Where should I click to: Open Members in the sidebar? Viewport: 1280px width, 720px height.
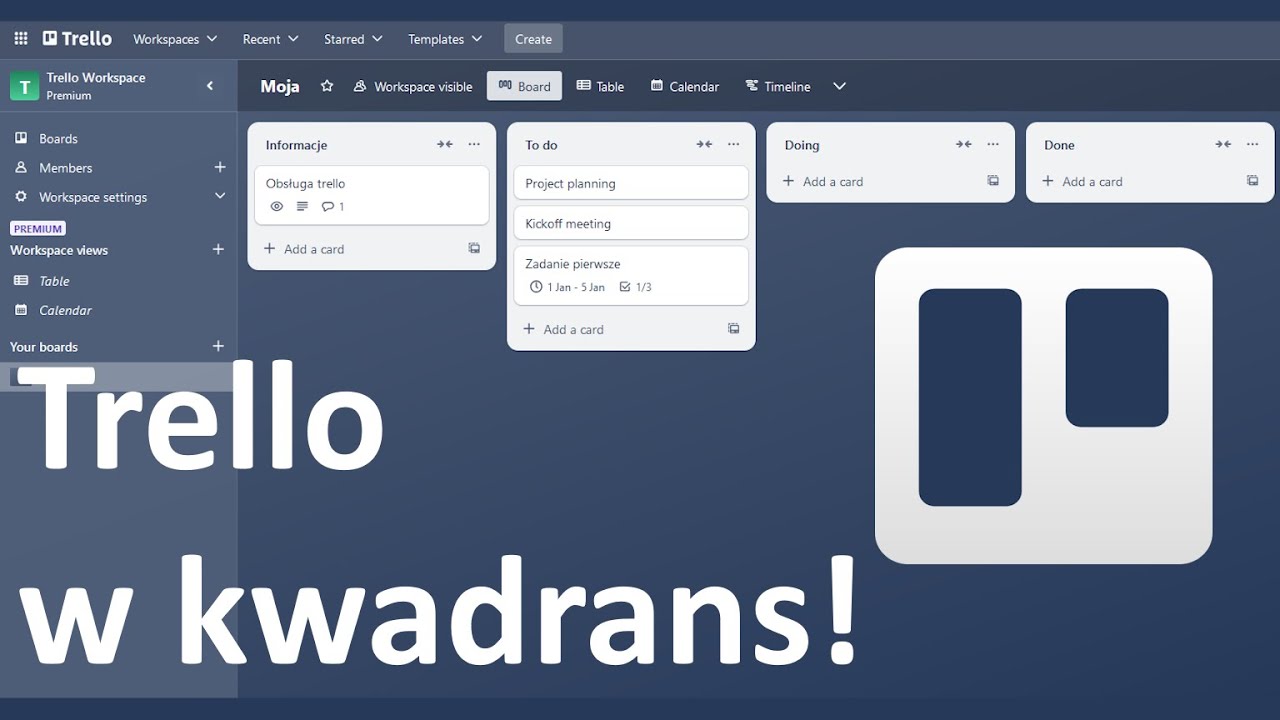[66, 168]
